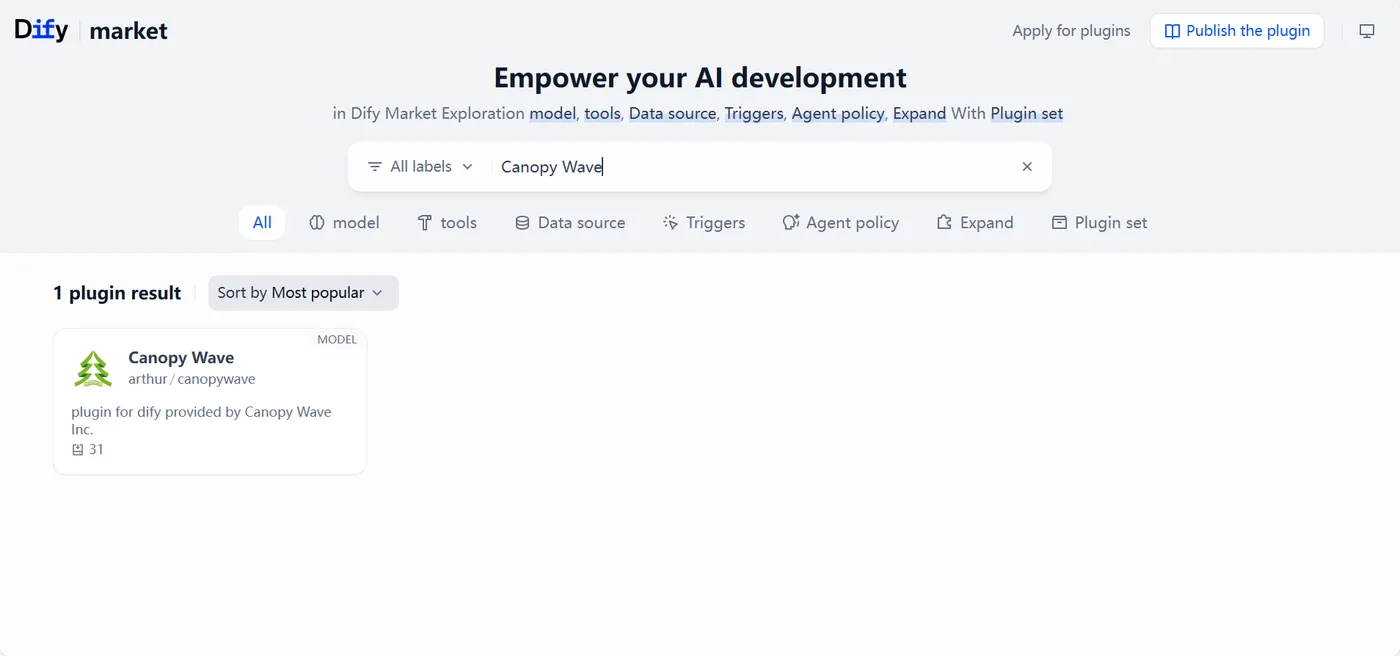Open the All labels filter dropdown

click(x=420, y=167)
